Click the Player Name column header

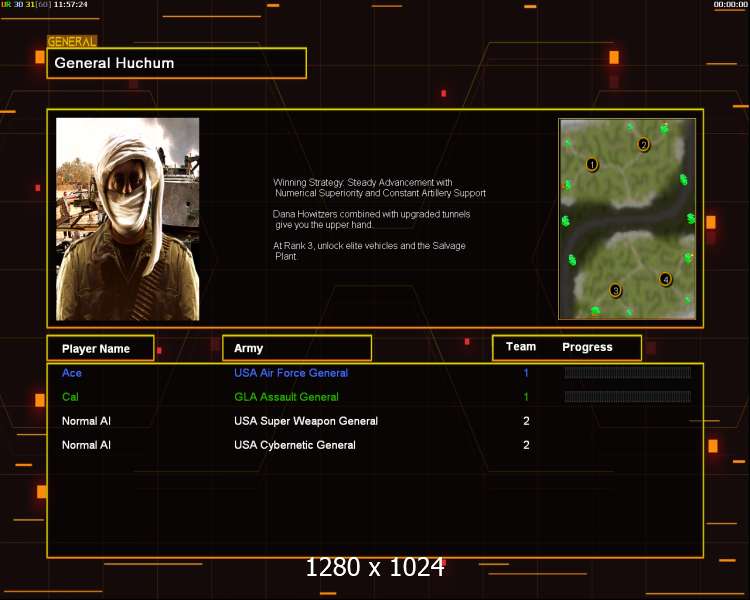(100, 348)
